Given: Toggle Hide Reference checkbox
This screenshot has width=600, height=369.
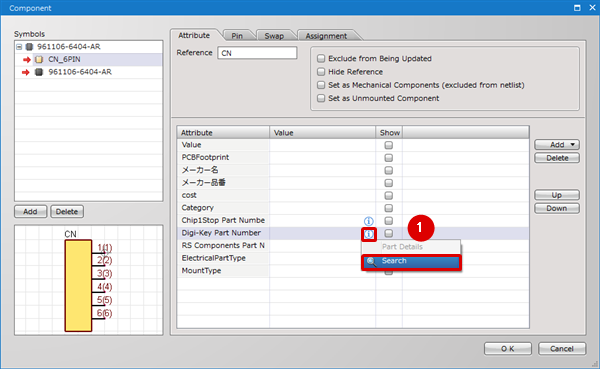Looking at the screenshot, I should (321, 72).
